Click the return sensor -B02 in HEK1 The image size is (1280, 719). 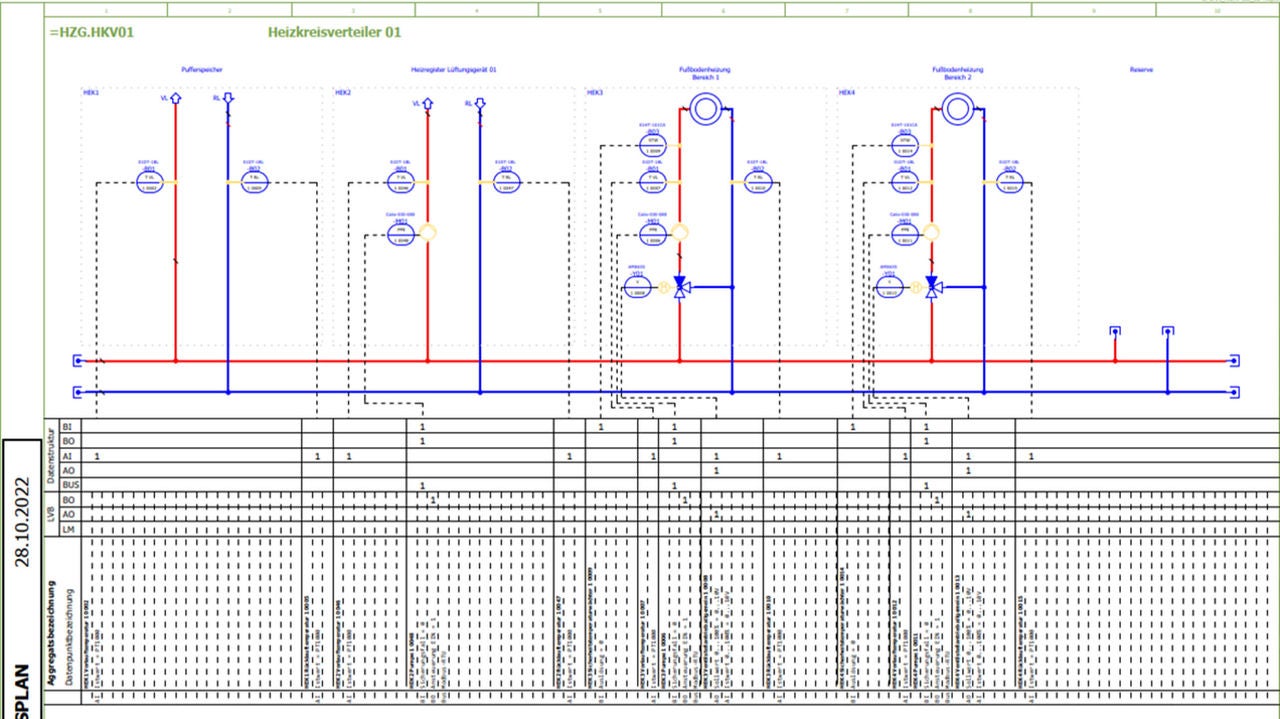(255, 181)
